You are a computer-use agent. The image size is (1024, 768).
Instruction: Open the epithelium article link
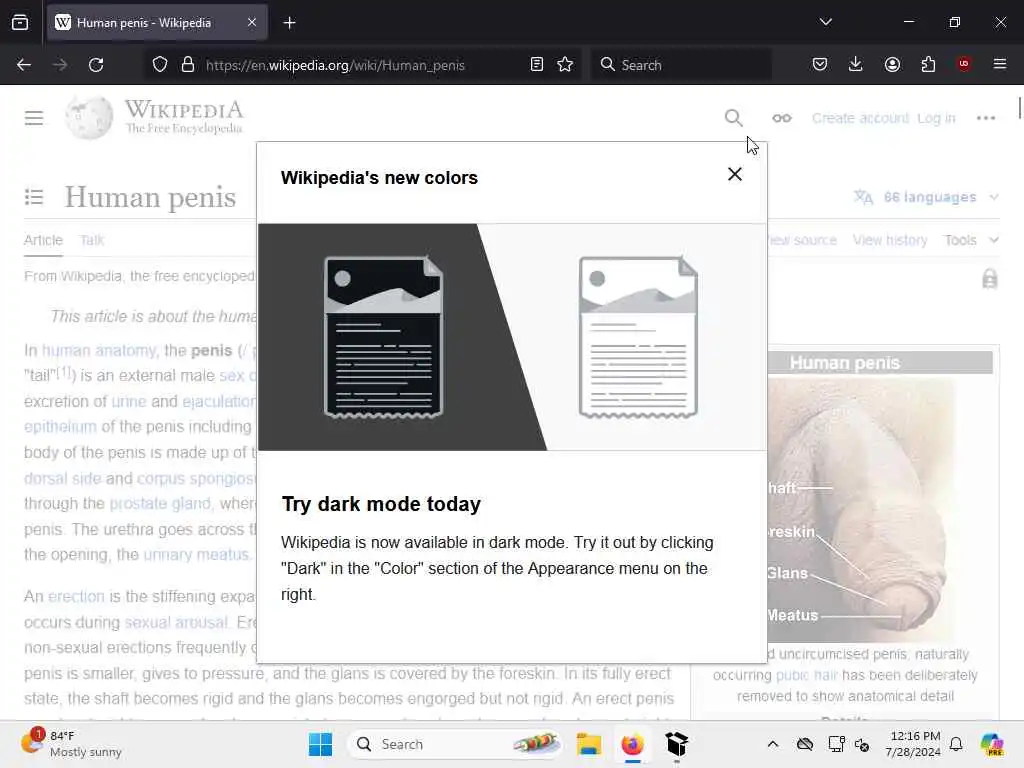[60, 426]
